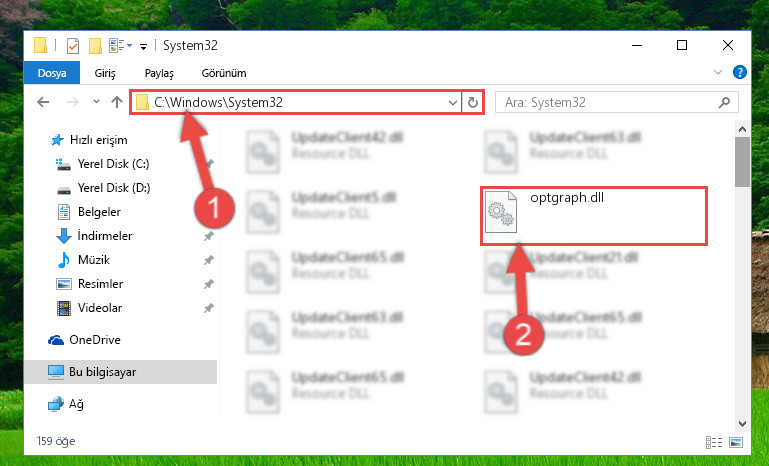The width and height of the screenshot is (769, 466).
Task: Click the New folder quick access icon
Action: click(95, 46)
